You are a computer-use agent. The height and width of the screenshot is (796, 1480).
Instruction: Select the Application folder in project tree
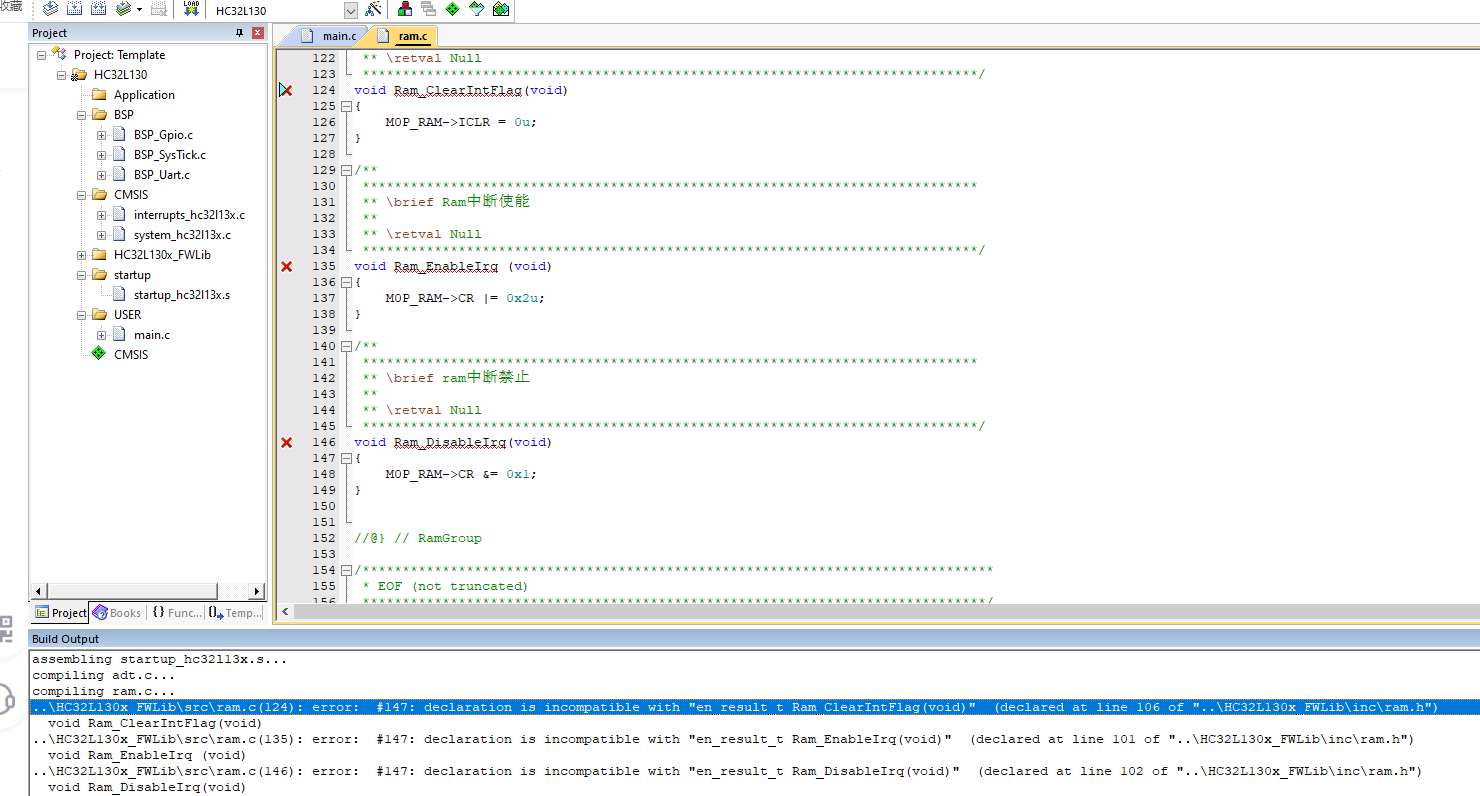point(144,95)
